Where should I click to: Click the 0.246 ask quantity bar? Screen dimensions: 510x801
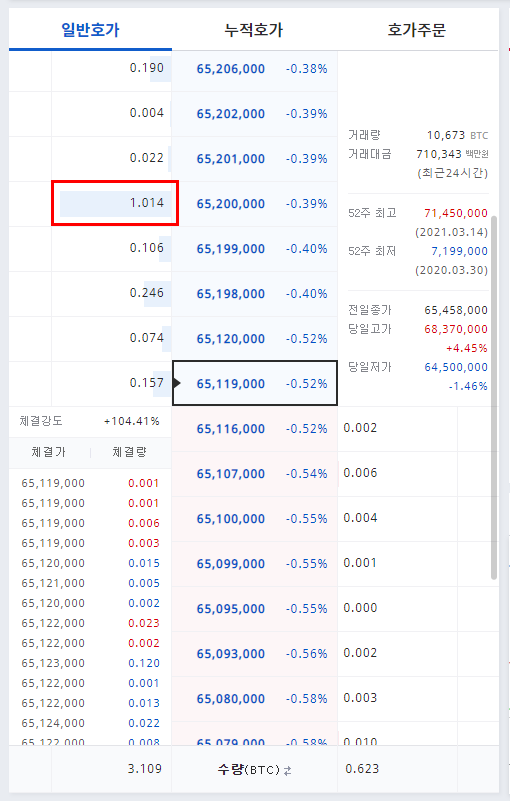pos(157,294)
